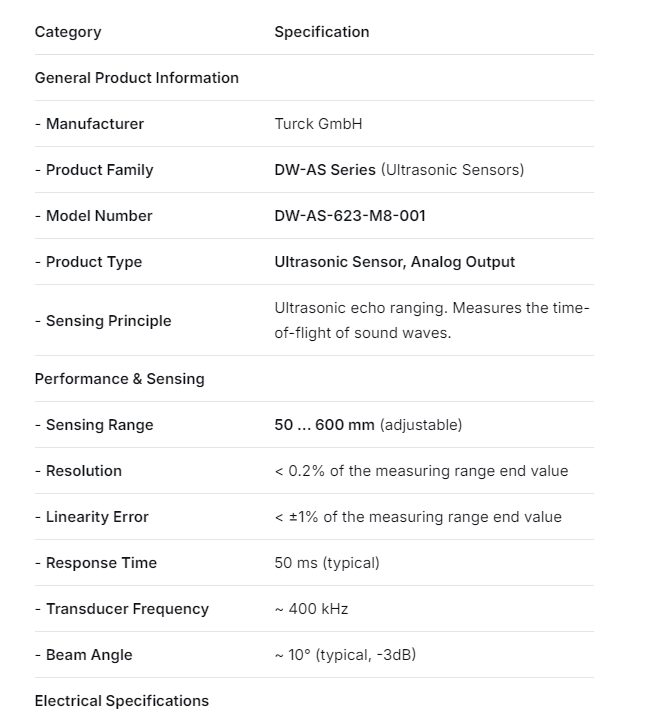
Task: Select the Performance & Sensing section heading
Action: 120,379
